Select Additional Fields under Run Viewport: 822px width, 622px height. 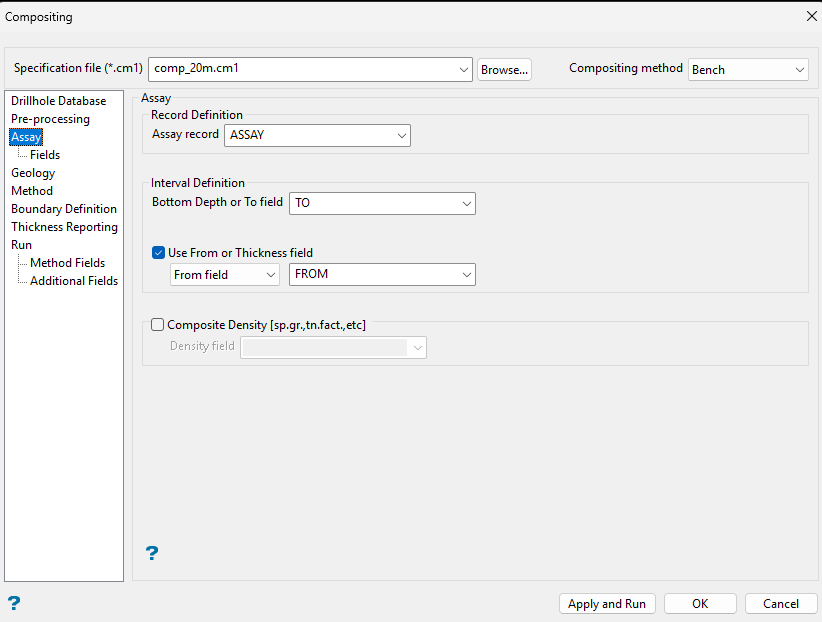click(x=74, y=281)
